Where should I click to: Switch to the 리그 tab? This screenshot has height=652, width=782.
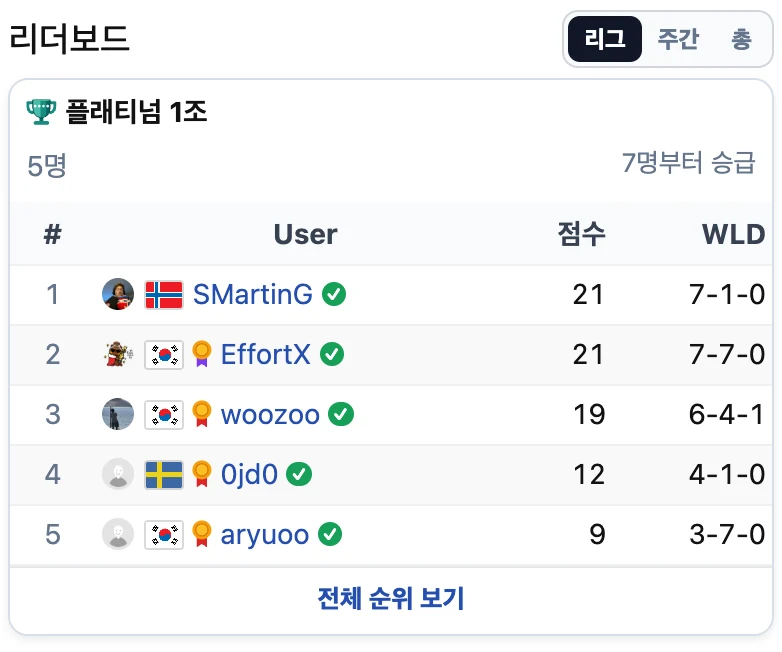pyautogui.click(x=604, y=39)
